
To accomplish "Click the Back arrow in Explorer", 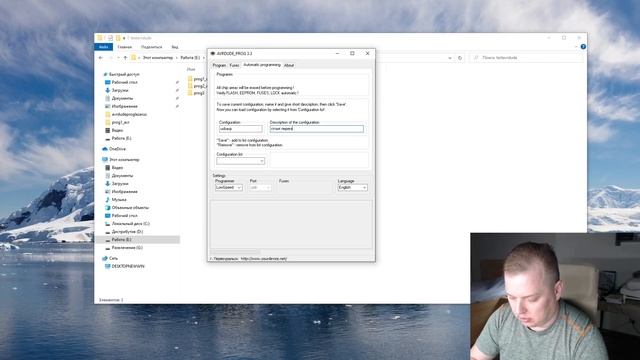I will click(x=101, y=58).
